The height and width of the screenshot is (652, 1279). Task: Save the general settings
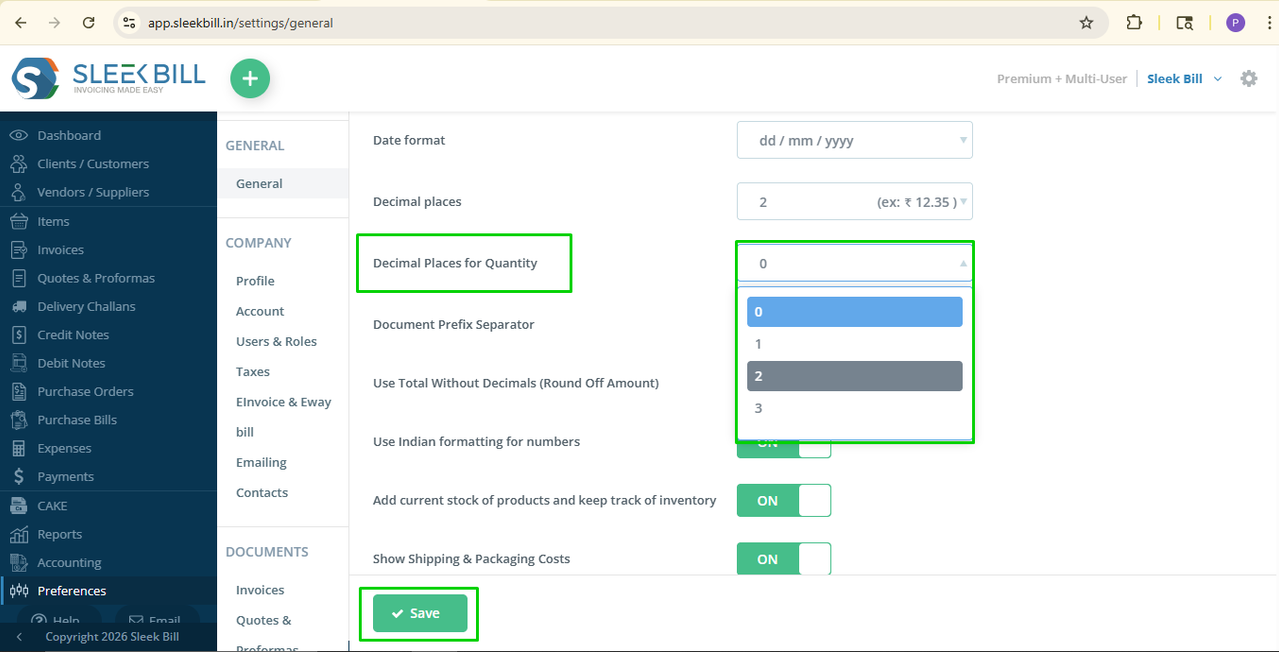point(420,613)
